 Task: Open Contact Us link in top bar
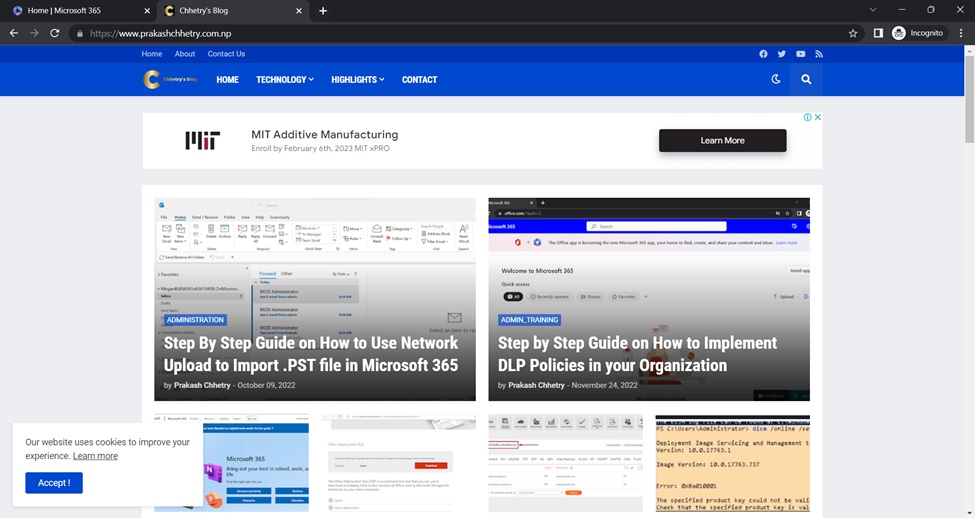click(226, 54)
